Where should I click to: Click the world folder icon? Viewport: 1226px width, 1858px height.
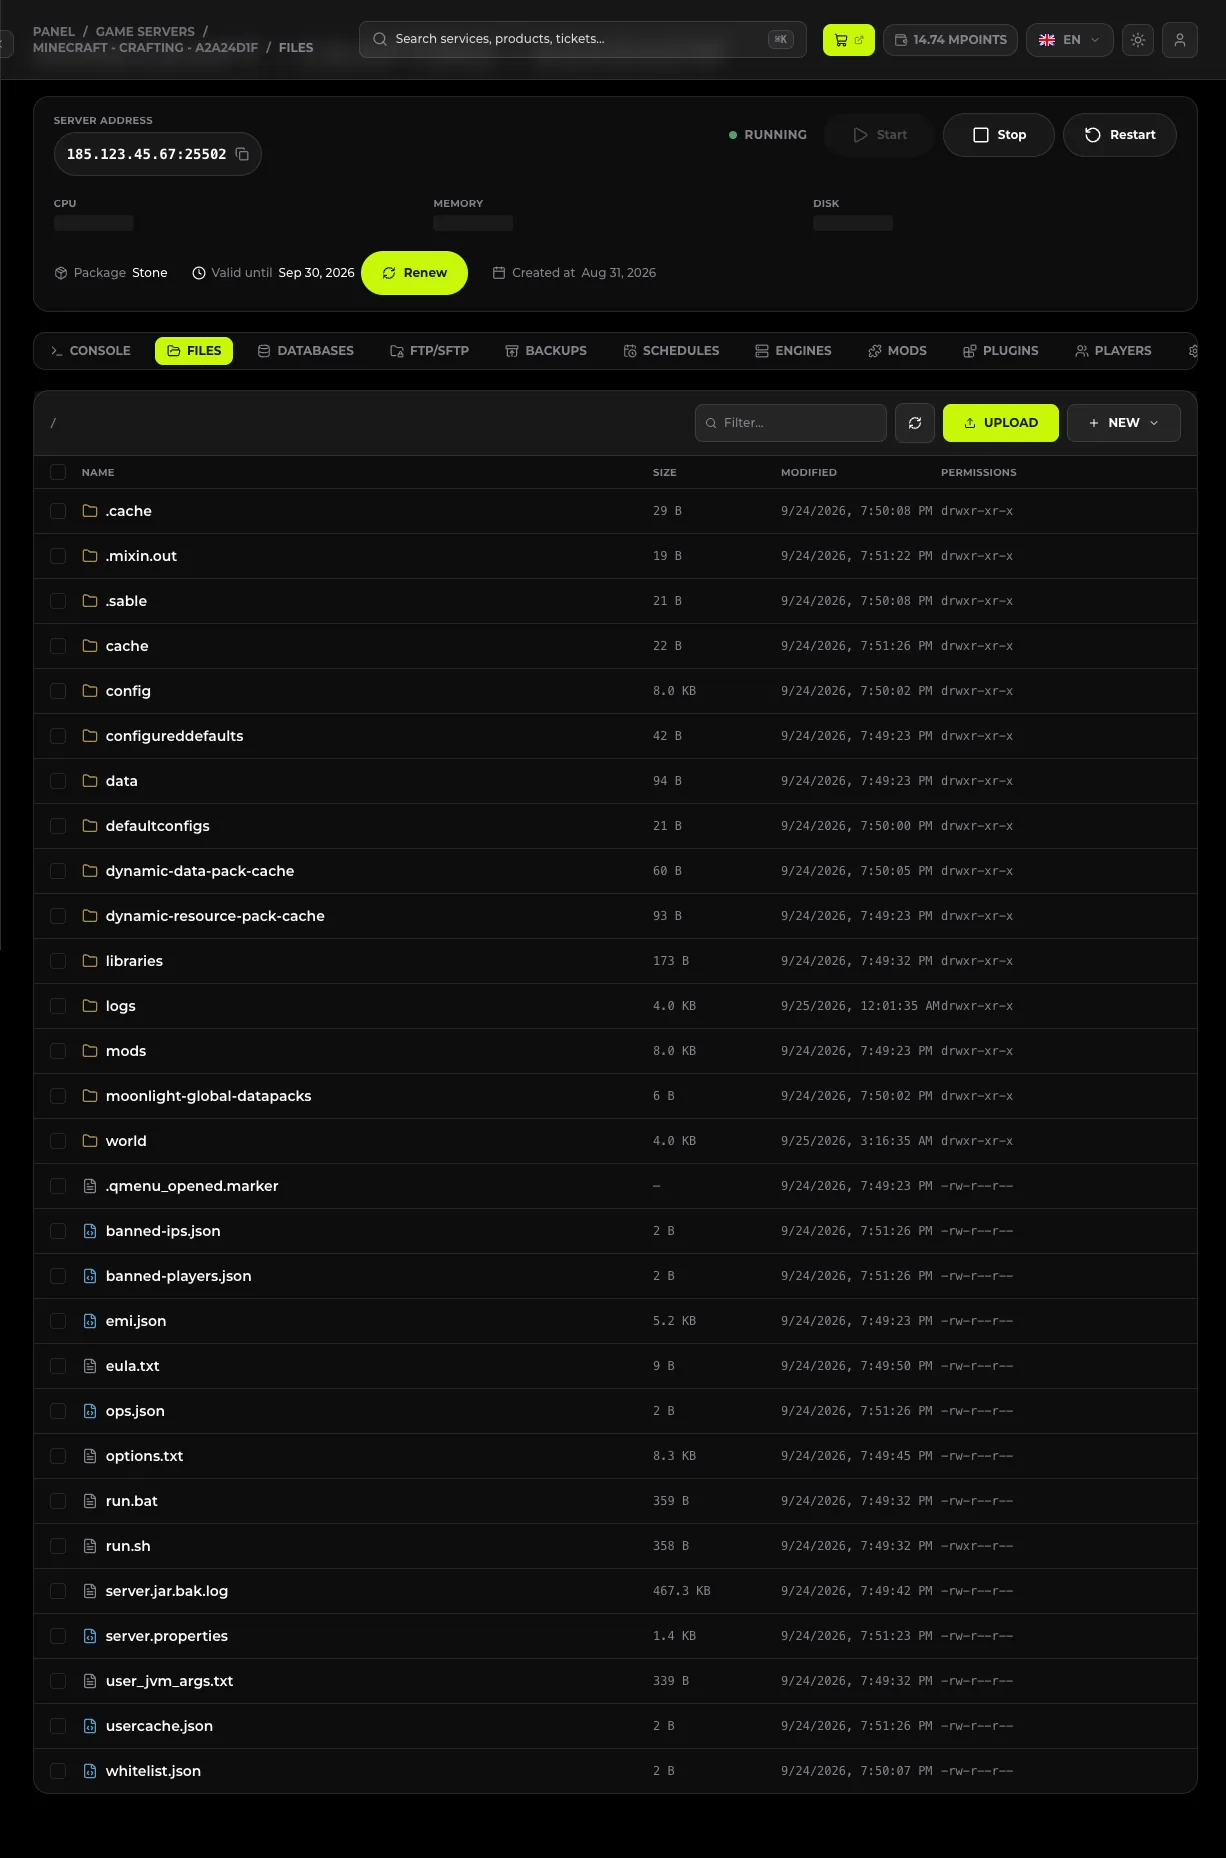(x=90, y=1141)
